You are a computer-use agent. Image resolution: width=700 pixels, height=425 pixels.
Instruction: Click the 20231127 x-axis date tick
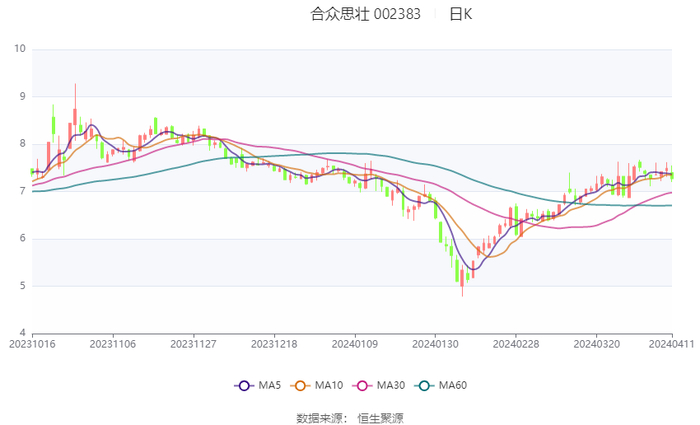pos(193,343)
